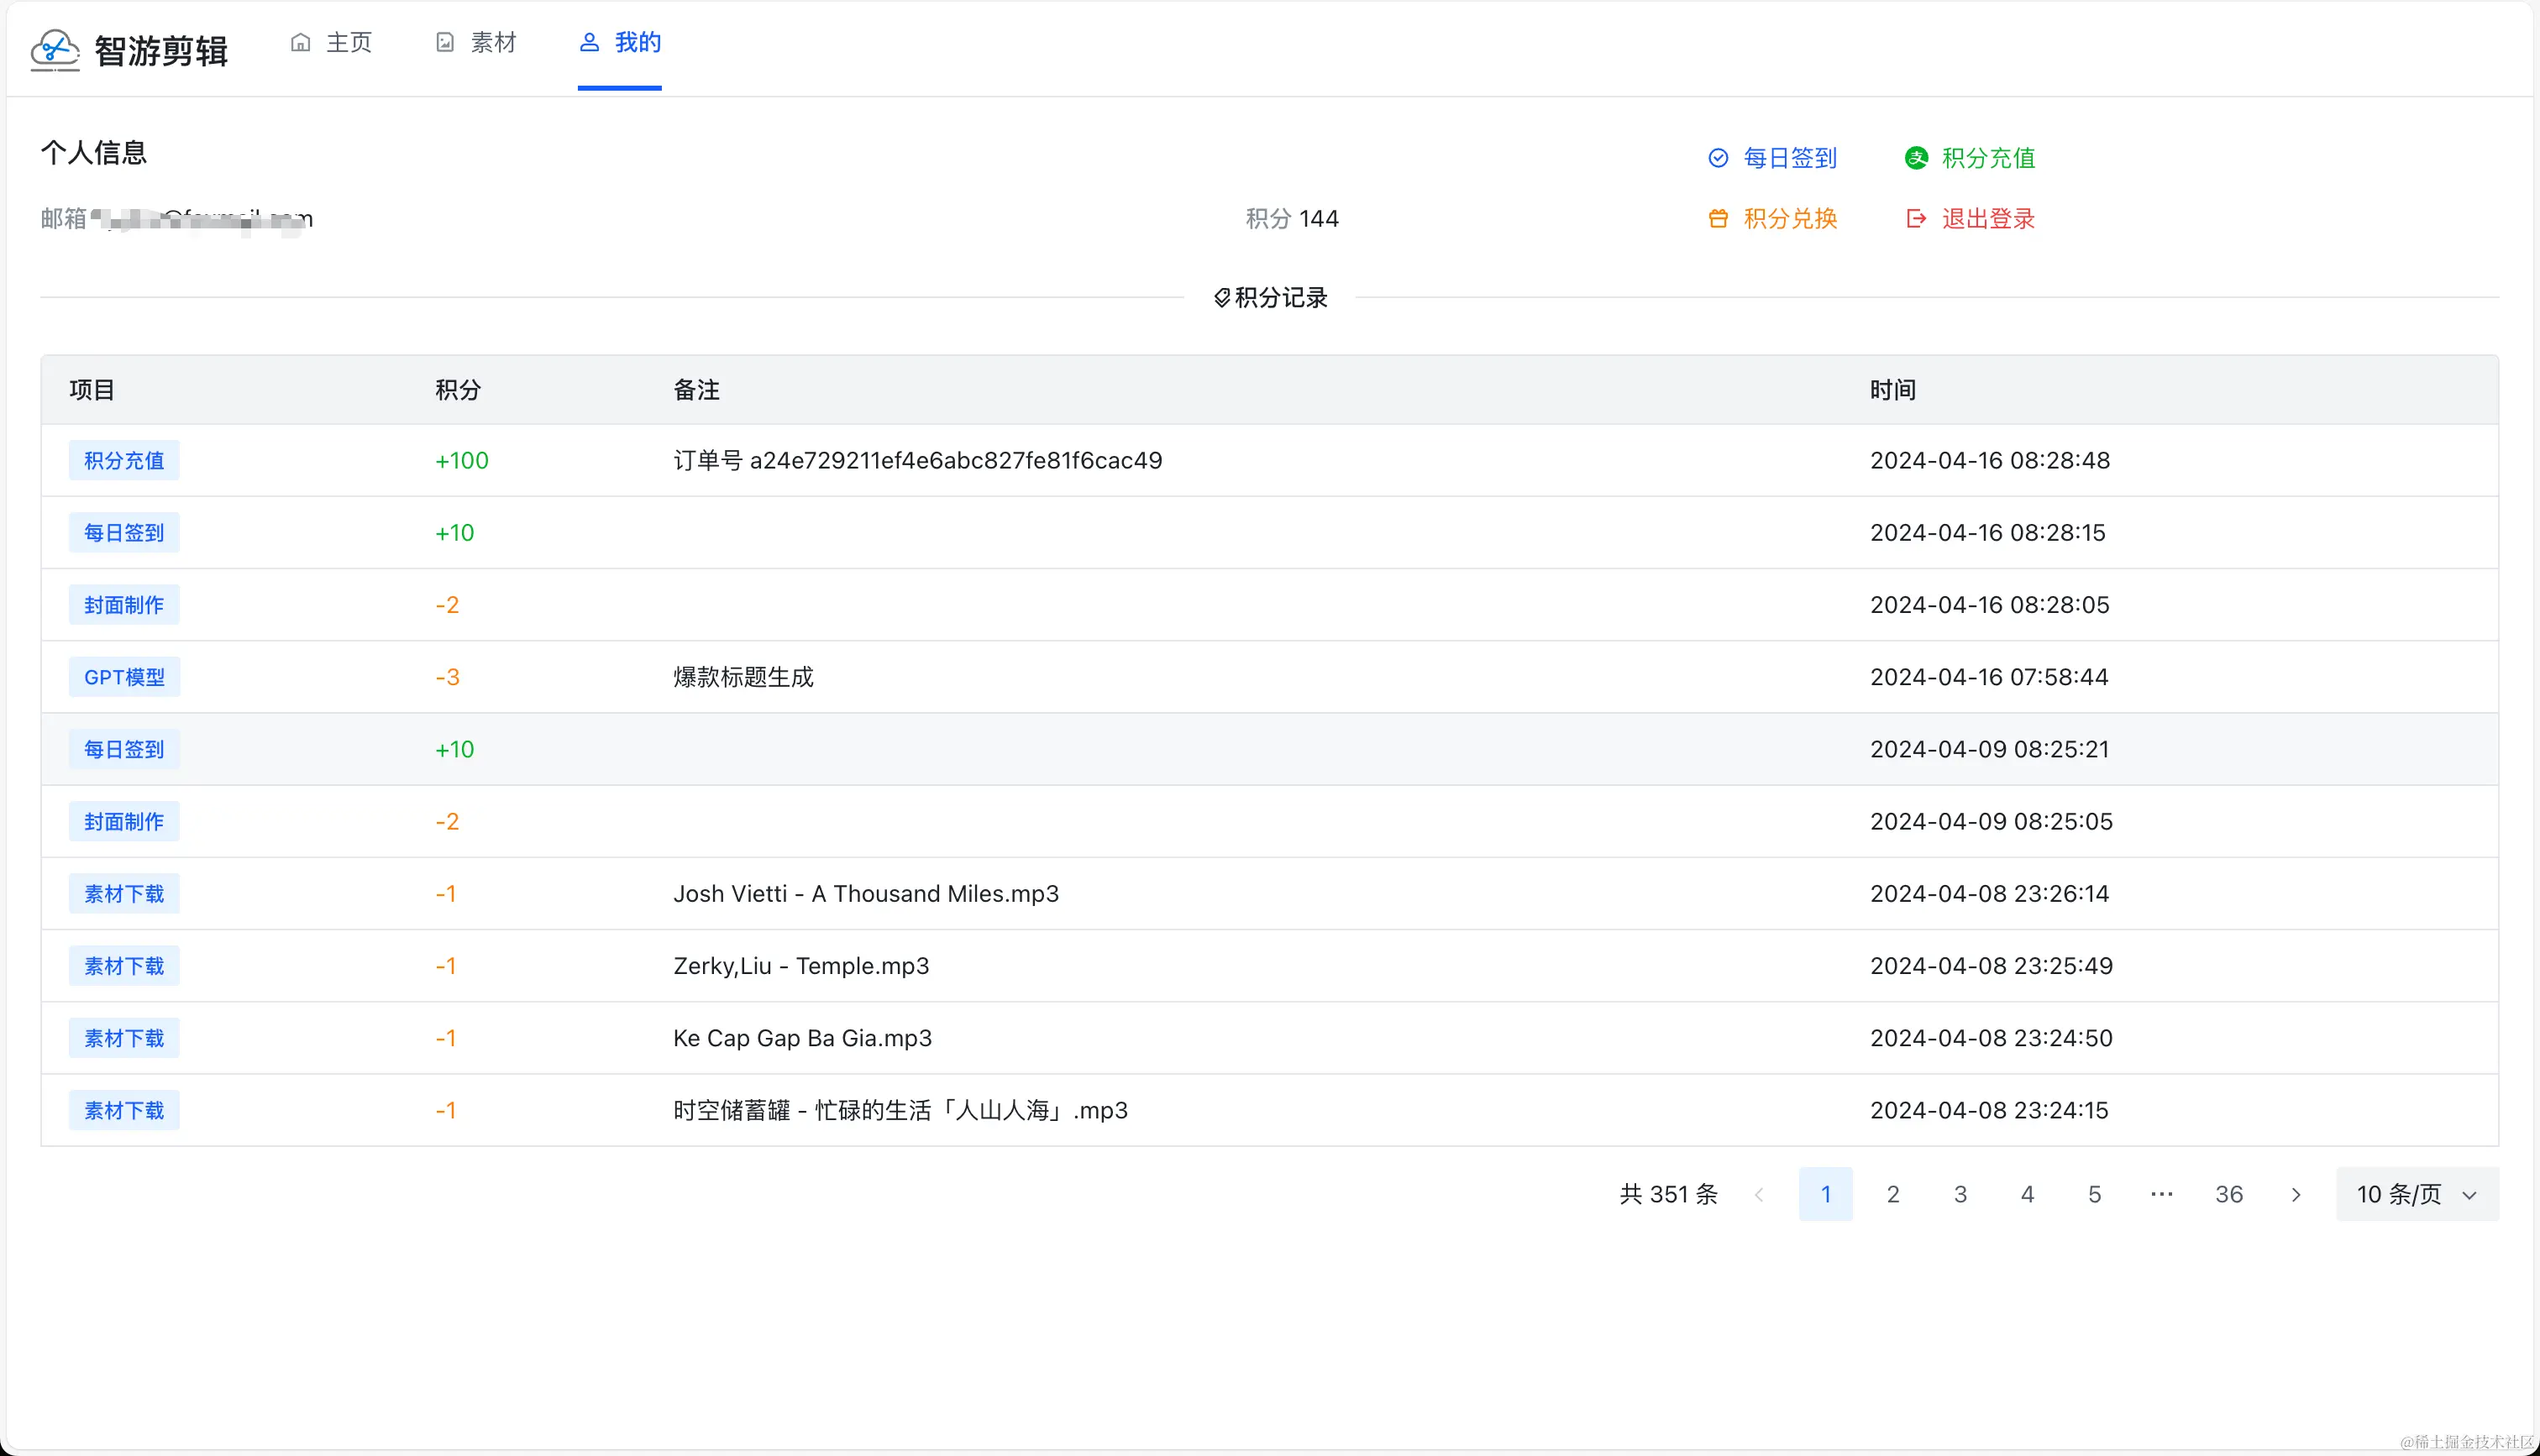Image resolution: width=2540 pixels, height=1456 pixels.
Task: Go to next page with right chevron
Action: (2296, 1194)
